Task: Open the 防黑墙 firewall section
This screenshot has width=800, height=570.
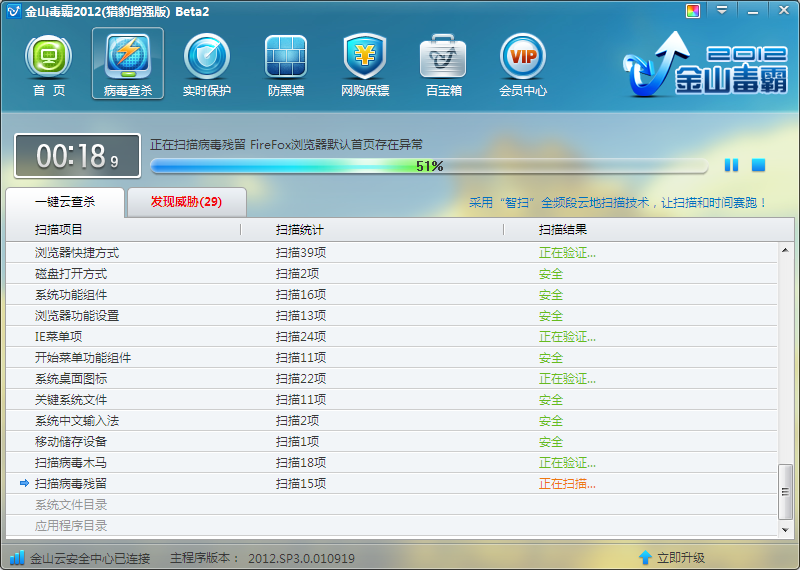Action: [285, 64]
